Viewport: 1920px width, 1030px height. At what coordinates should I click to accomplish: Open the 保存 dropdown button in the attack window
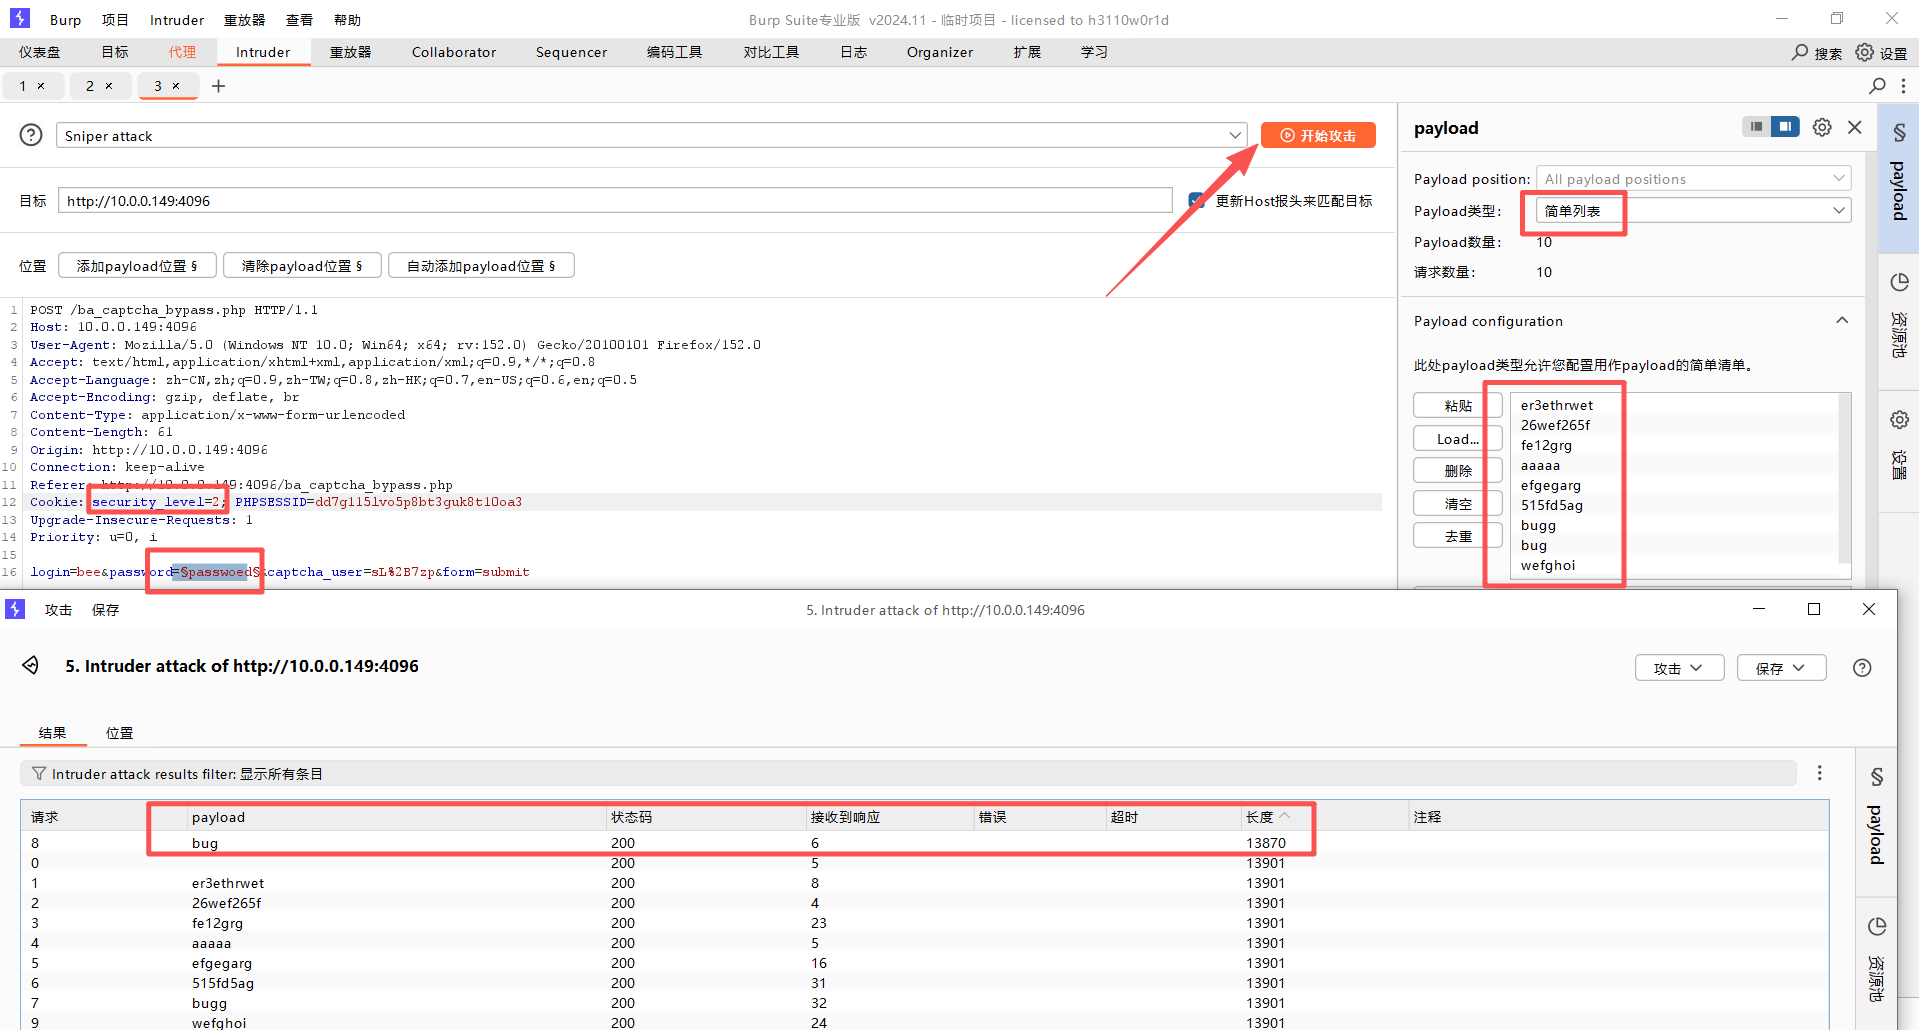tap(1782, 668)
